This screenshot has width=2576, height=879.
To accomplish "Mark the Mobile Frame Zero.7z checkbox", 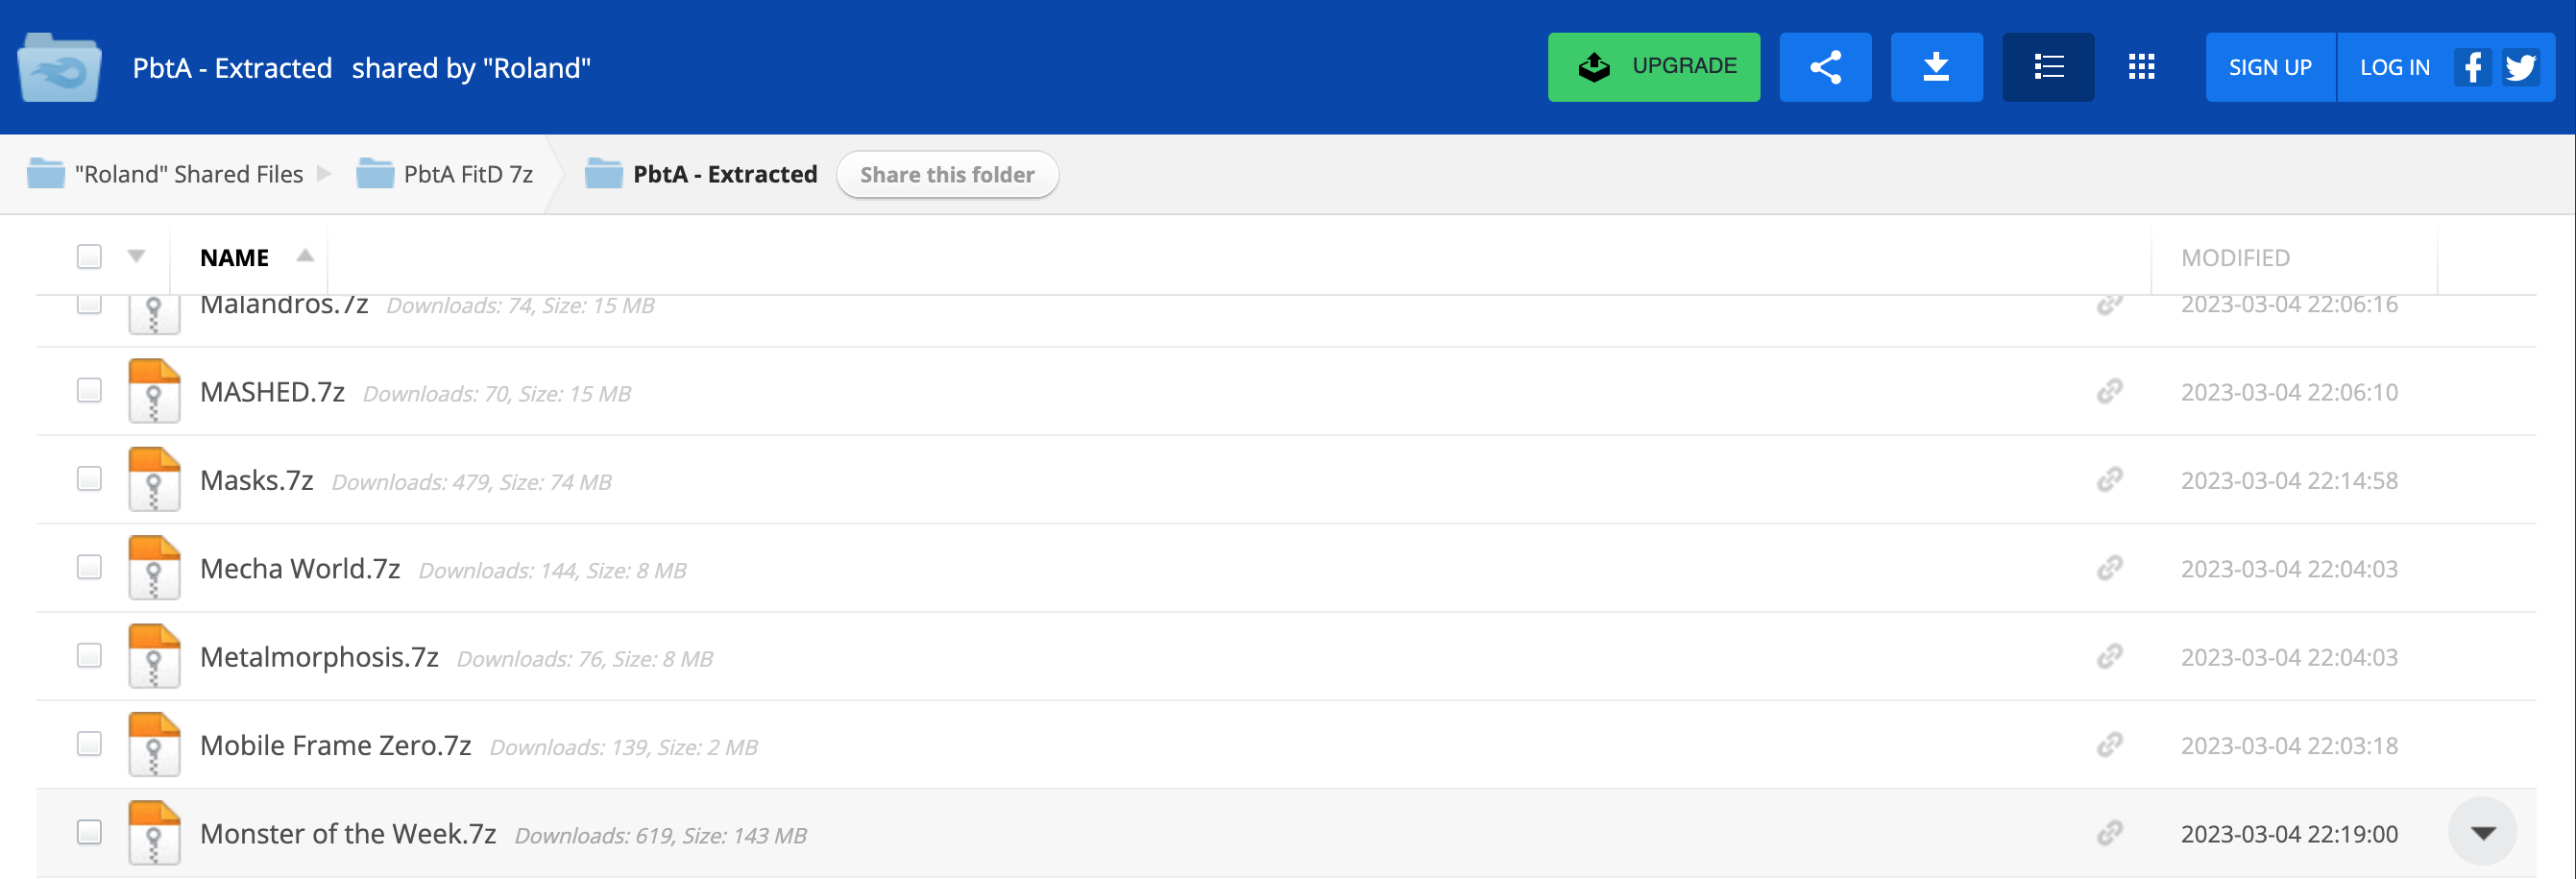I will [89, 744].
